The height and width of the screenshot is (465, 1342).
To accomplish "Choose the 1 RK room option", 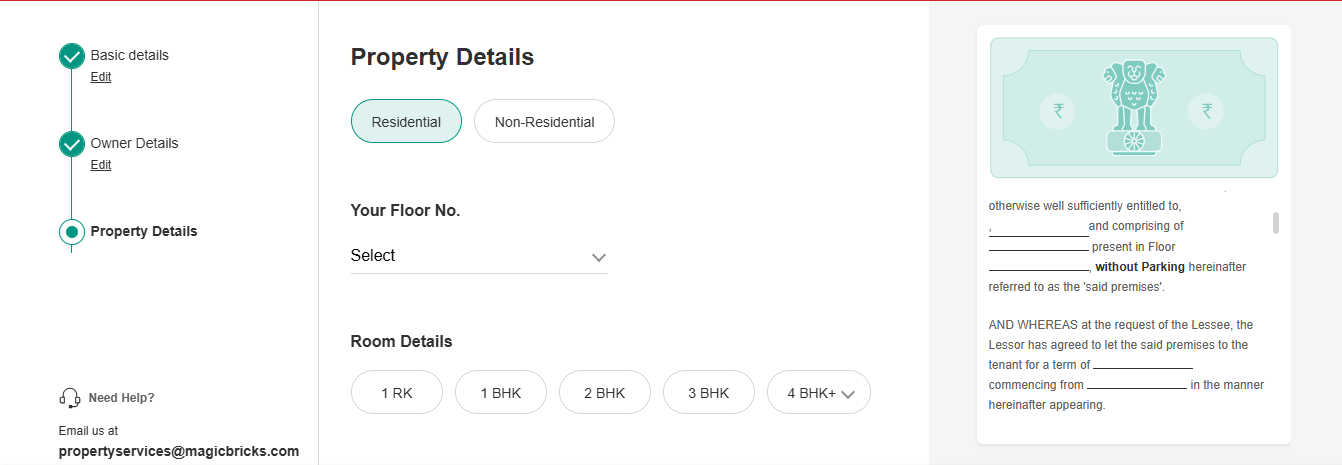I will [x=397, y=392].
